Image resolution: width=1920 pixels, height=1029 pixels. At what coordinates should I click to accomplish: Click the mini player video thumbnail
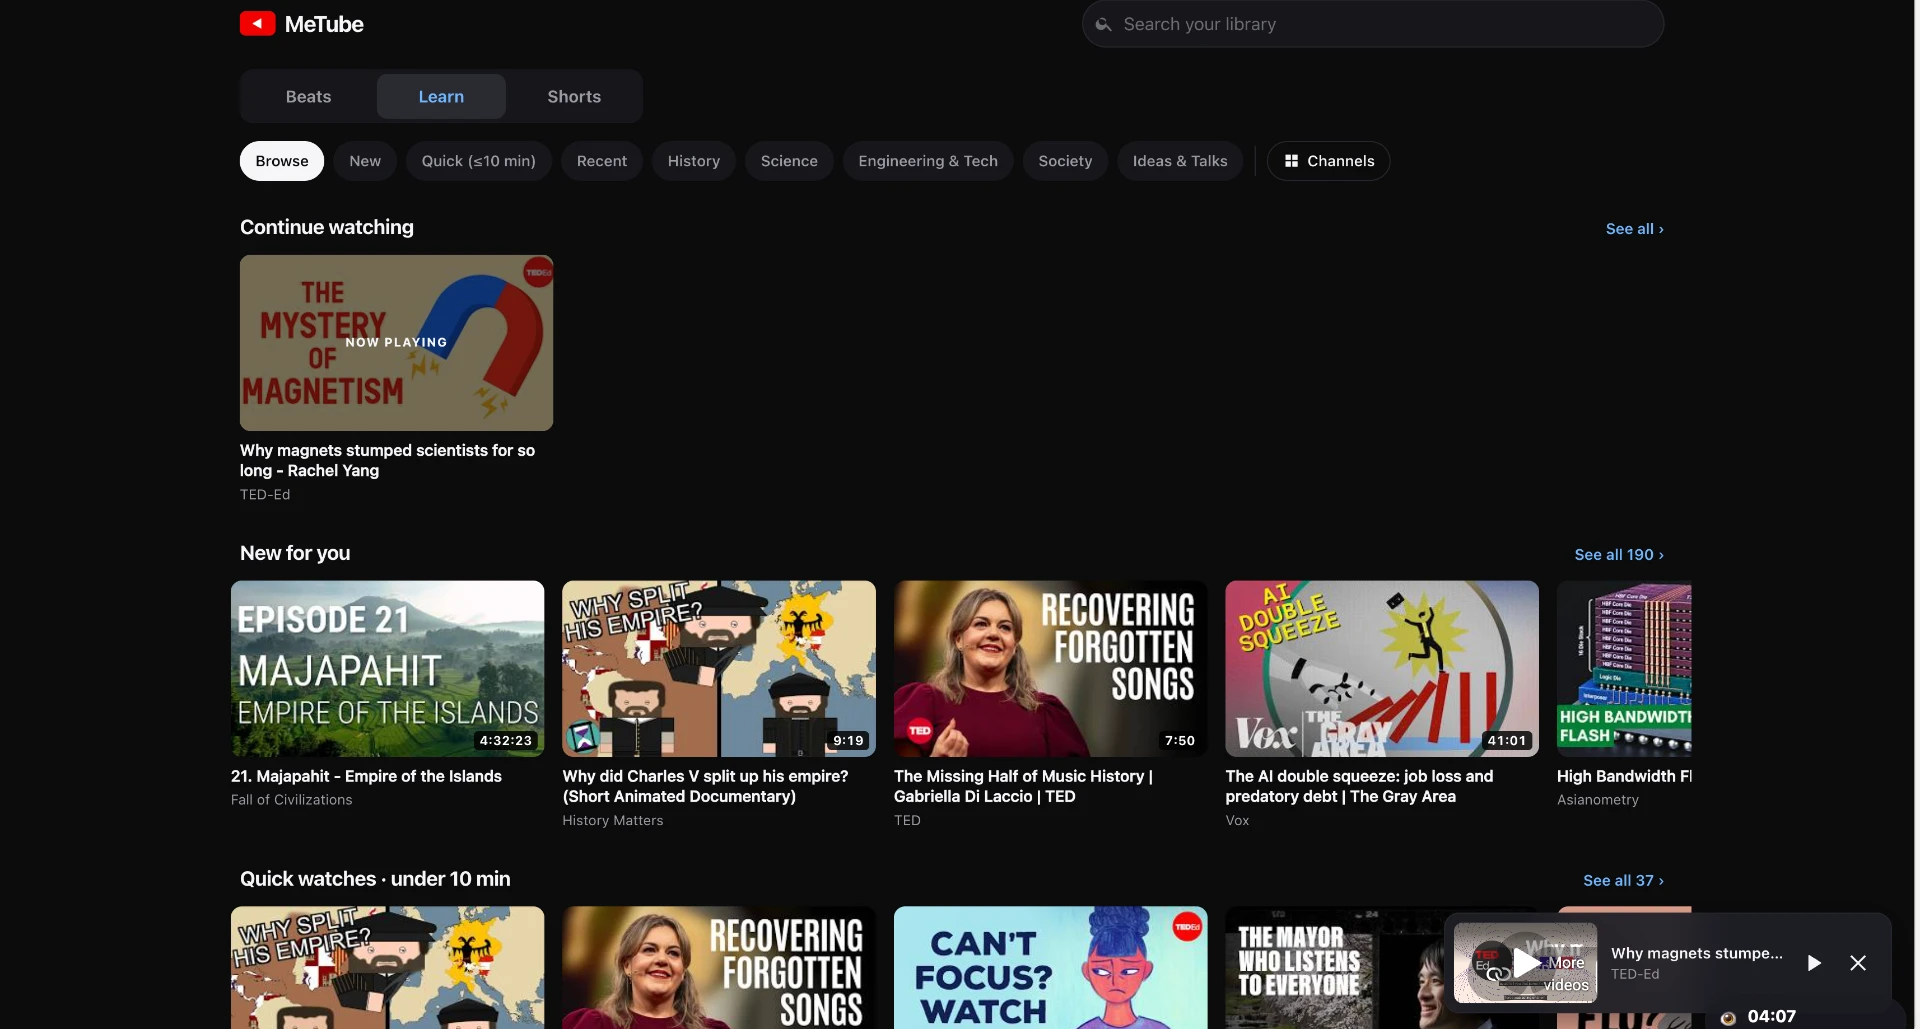click(x=1525, y=963)
